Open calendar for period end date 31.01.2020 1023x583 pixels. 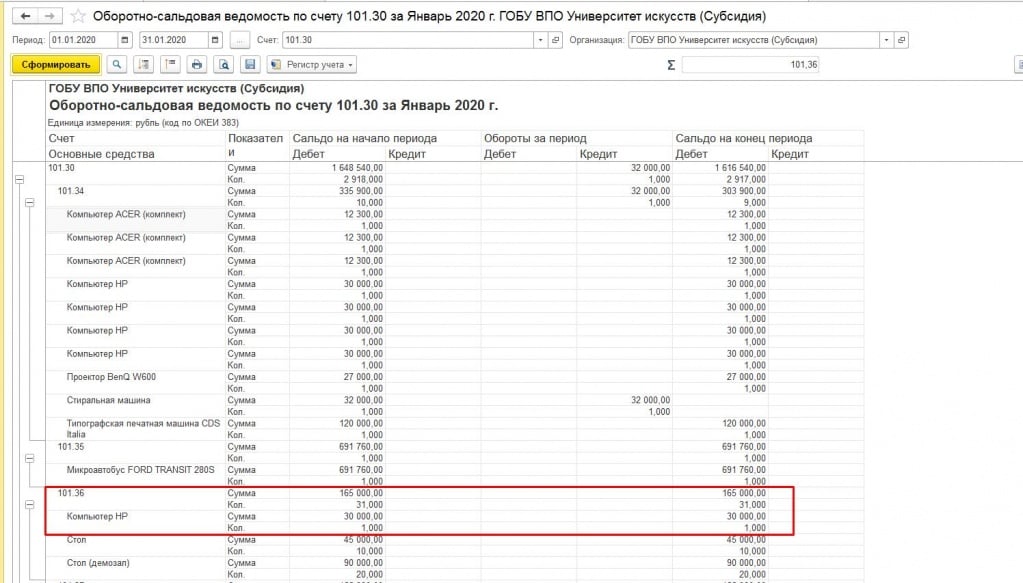click(215, 40)
